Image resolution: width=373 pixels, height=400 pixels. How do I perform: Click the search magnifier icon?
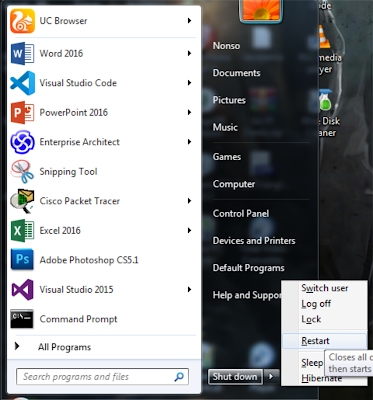click(179, 377)
